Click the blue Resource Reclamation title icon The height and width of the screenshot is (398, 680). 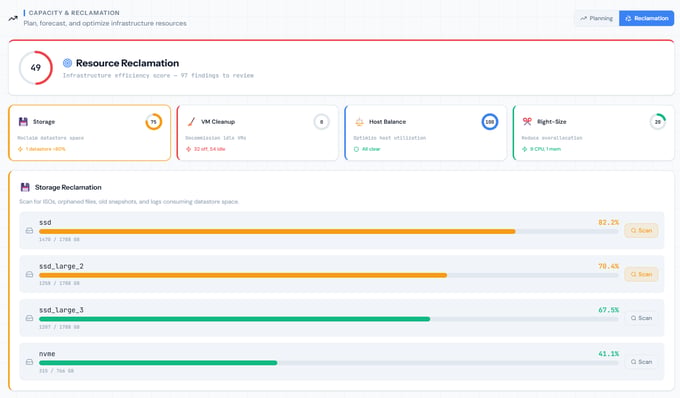point(67,63)
